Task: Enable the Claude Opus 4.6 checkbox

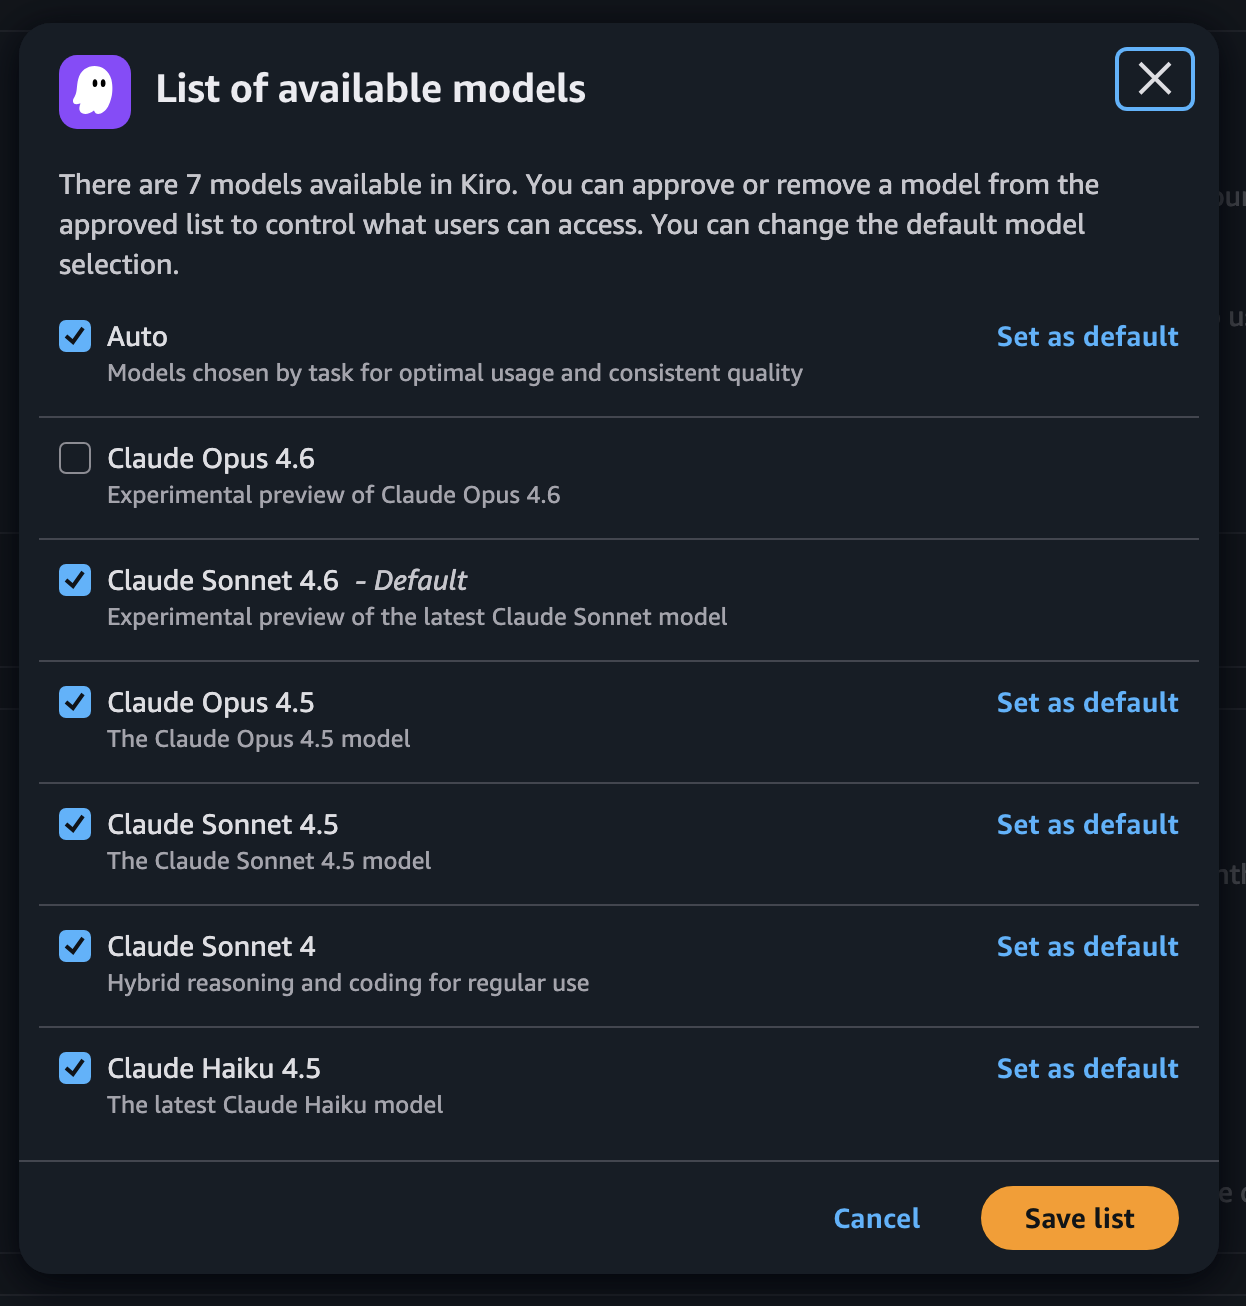Action: coord(74,458)
